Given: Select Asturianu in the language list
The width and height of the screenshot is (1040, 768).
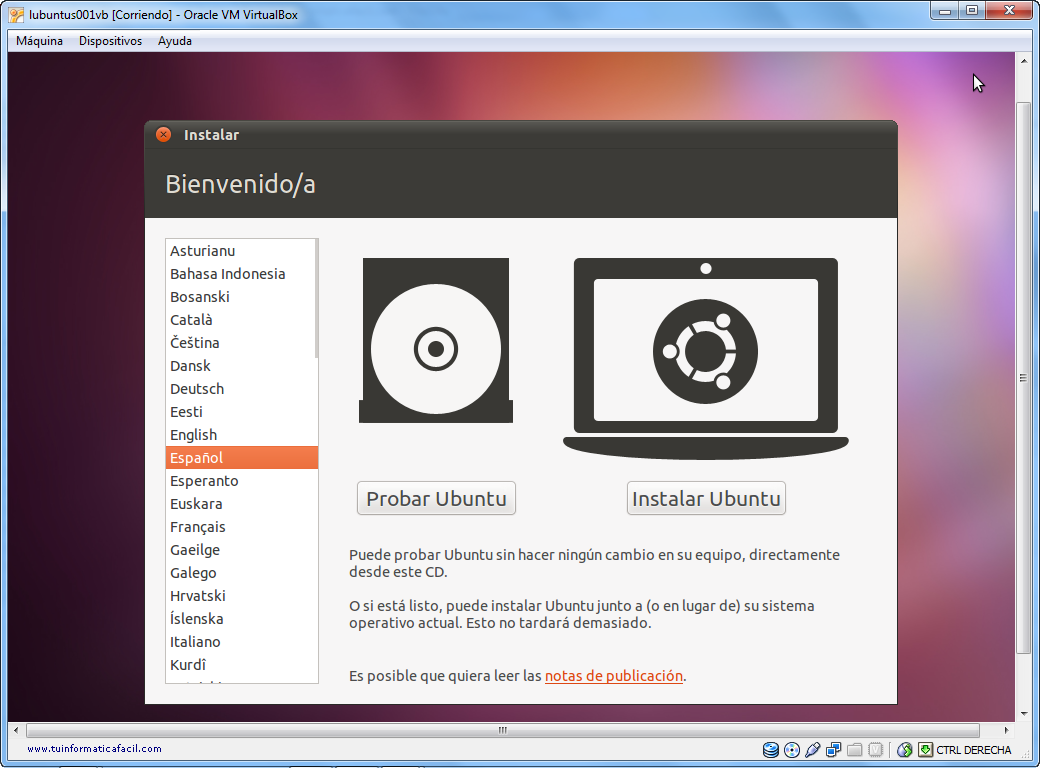Looking at the screenshot, I should (x=241, y=251).
